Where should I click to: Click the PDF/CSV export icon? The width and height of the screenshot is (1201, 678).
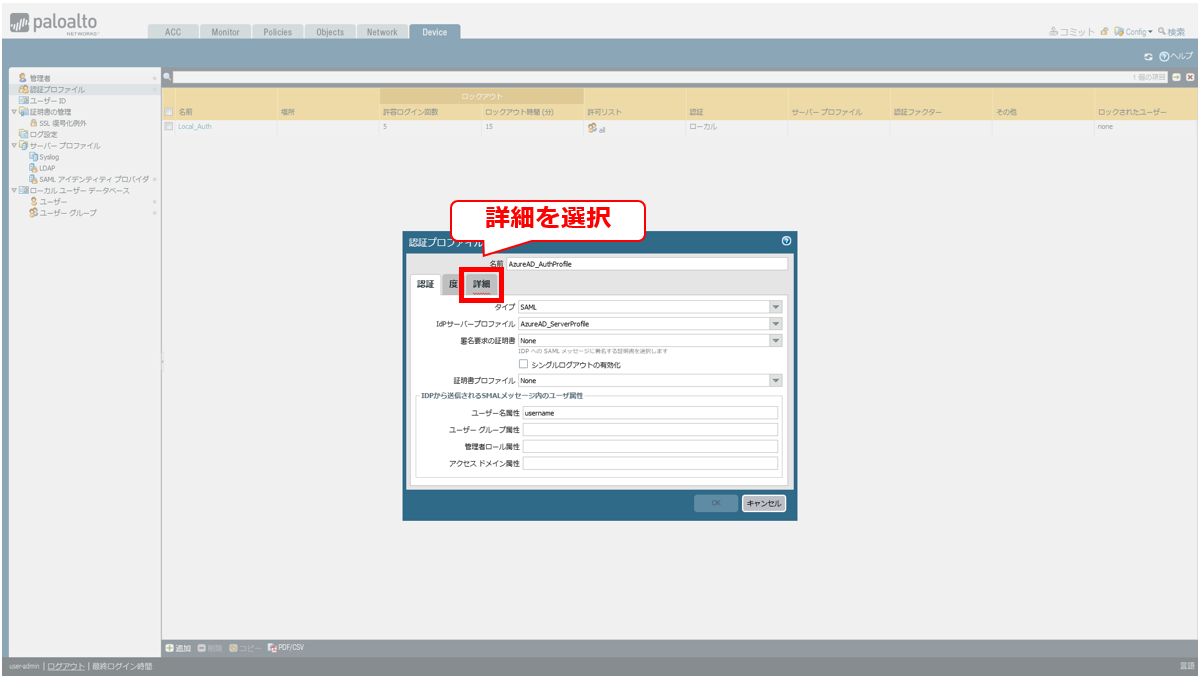(x=272, y=648)
